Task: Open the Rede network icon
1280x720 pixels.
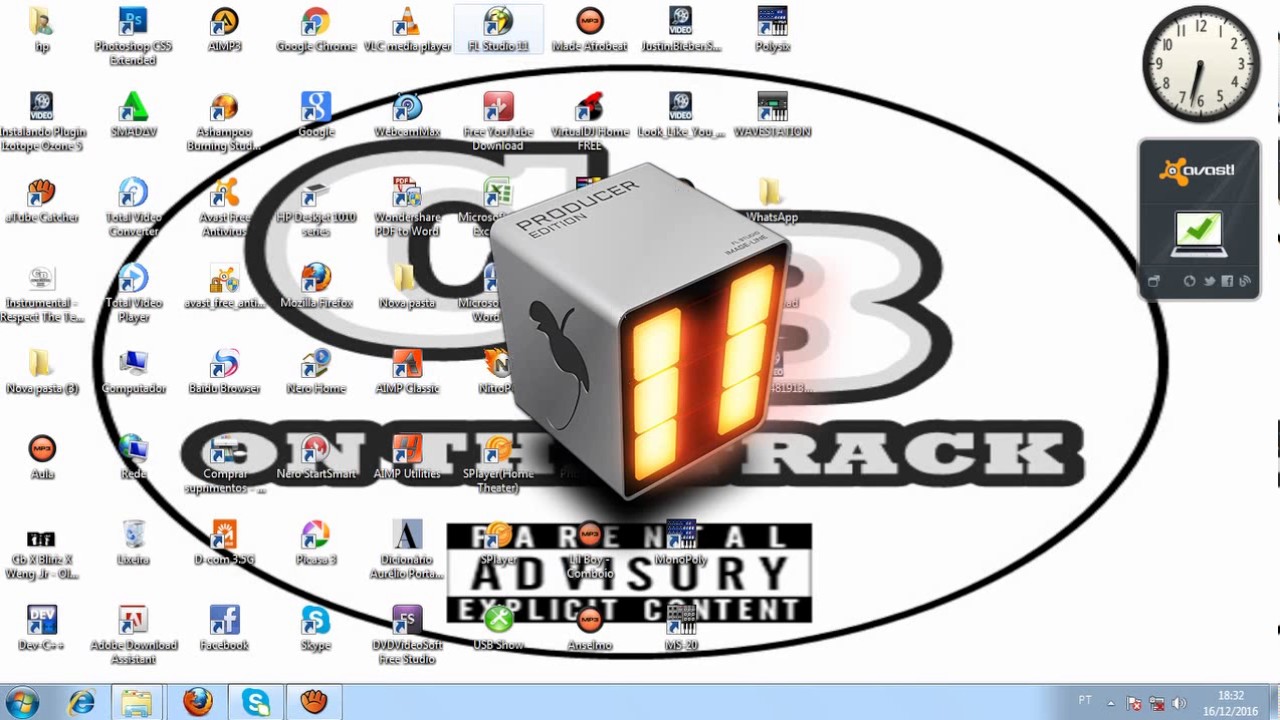Action: (133, 456)
